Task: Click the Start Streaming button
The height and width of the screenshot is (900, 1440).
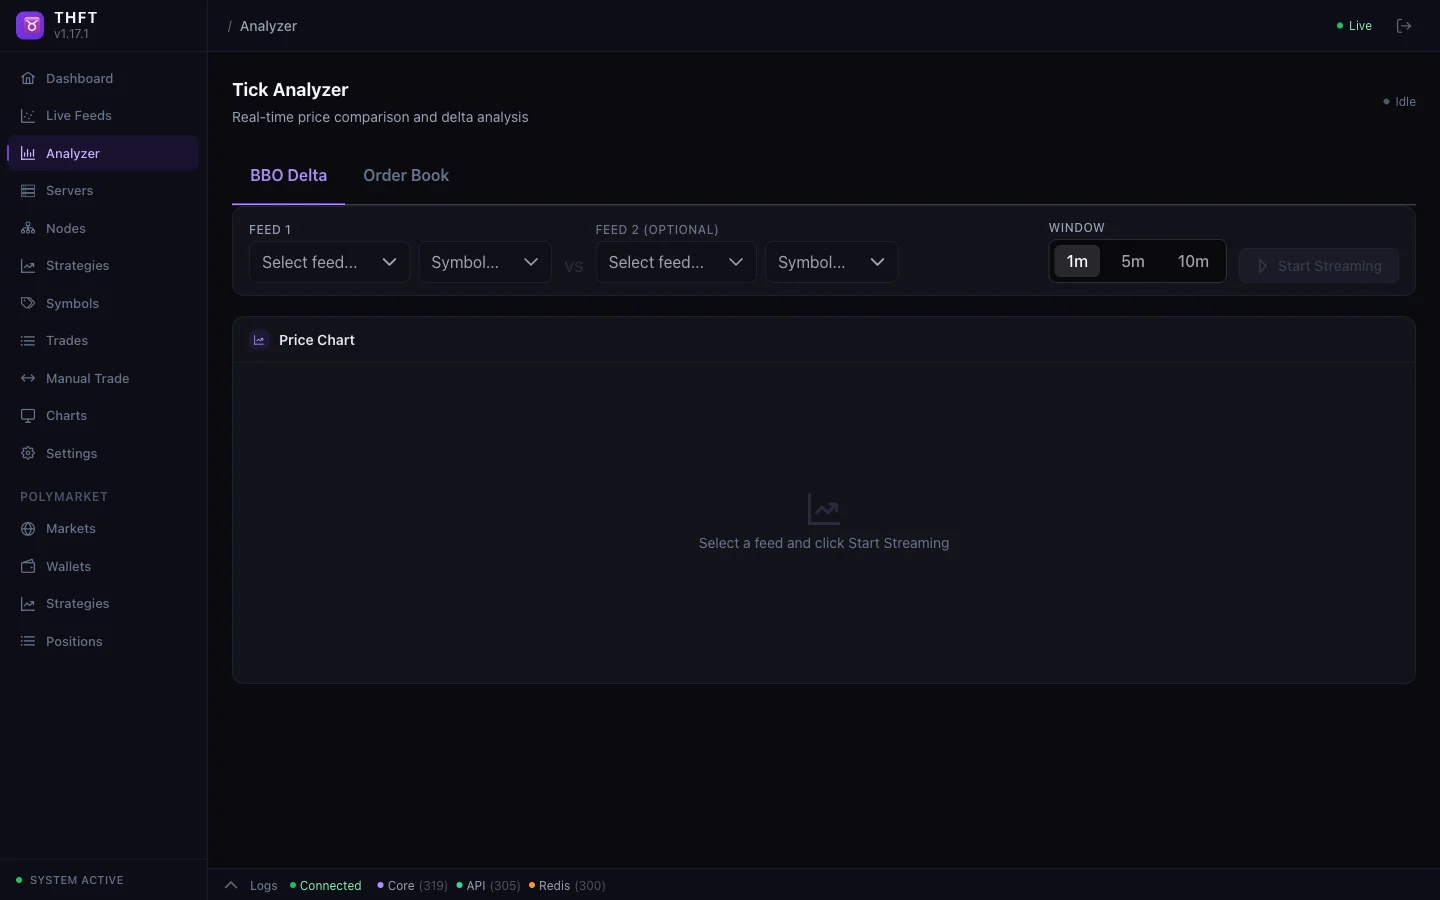Action: (x=1318, y=266)
